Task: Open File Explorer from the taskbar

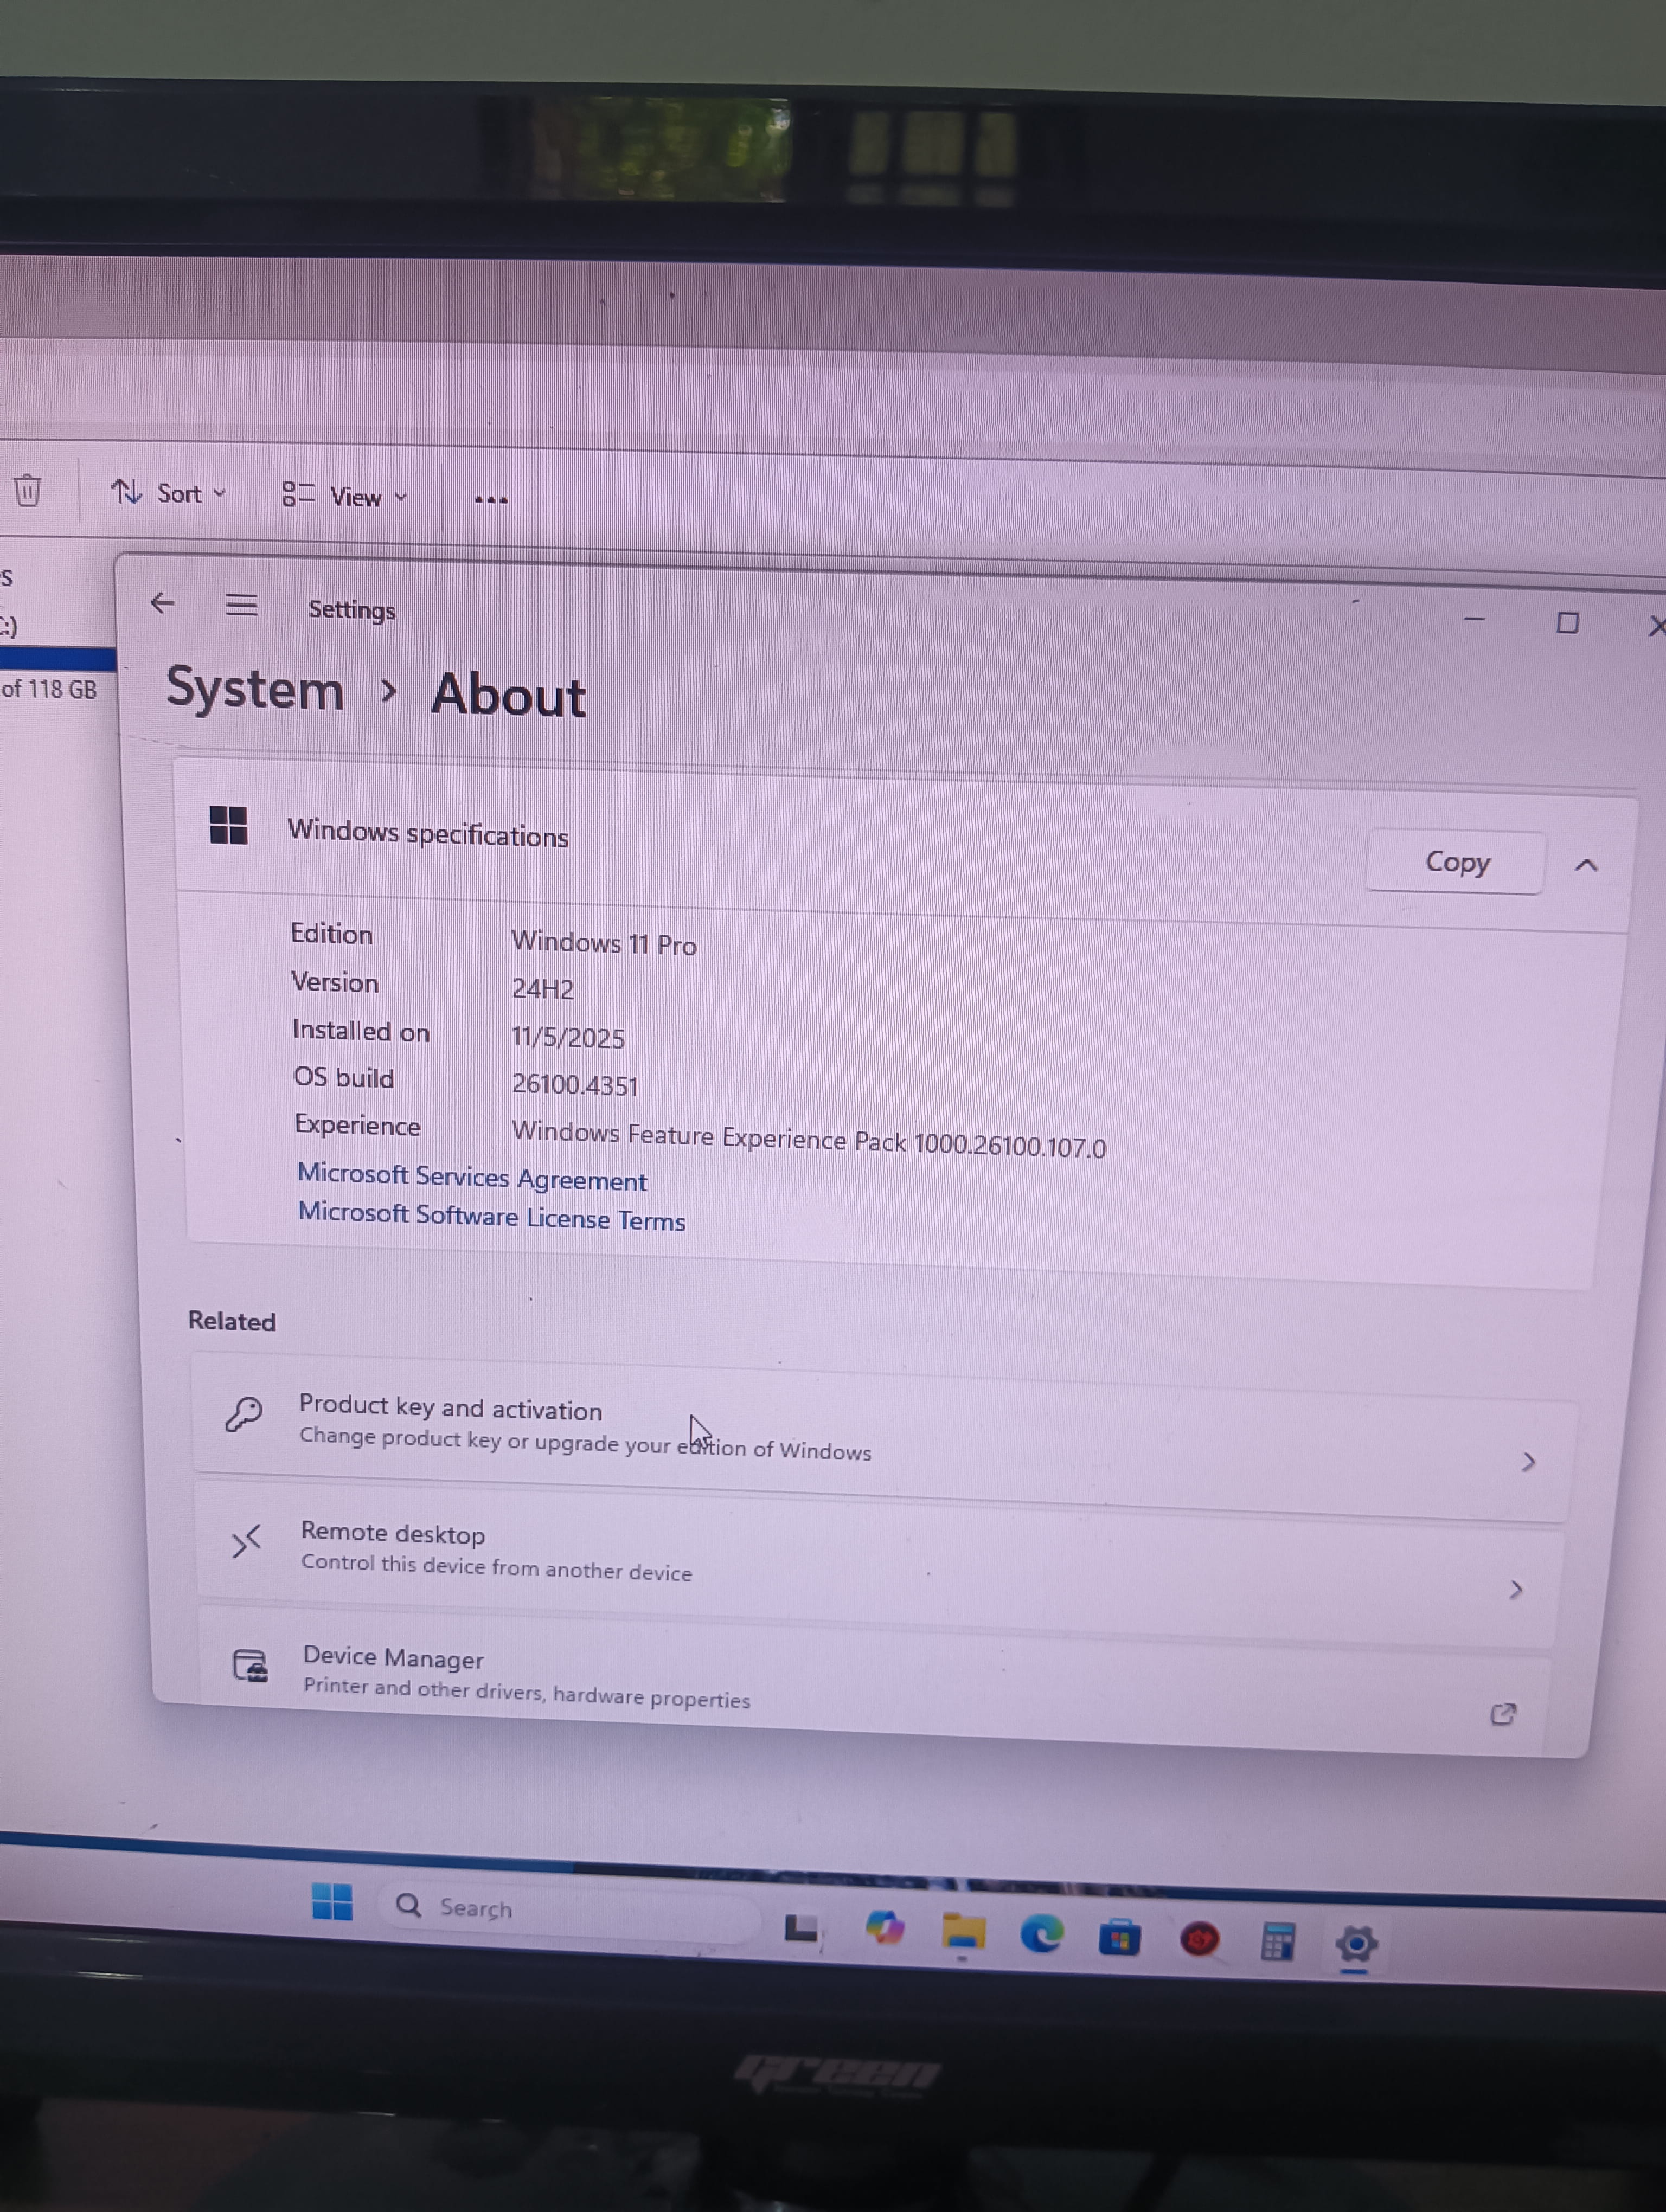Action: point(963,1931)
